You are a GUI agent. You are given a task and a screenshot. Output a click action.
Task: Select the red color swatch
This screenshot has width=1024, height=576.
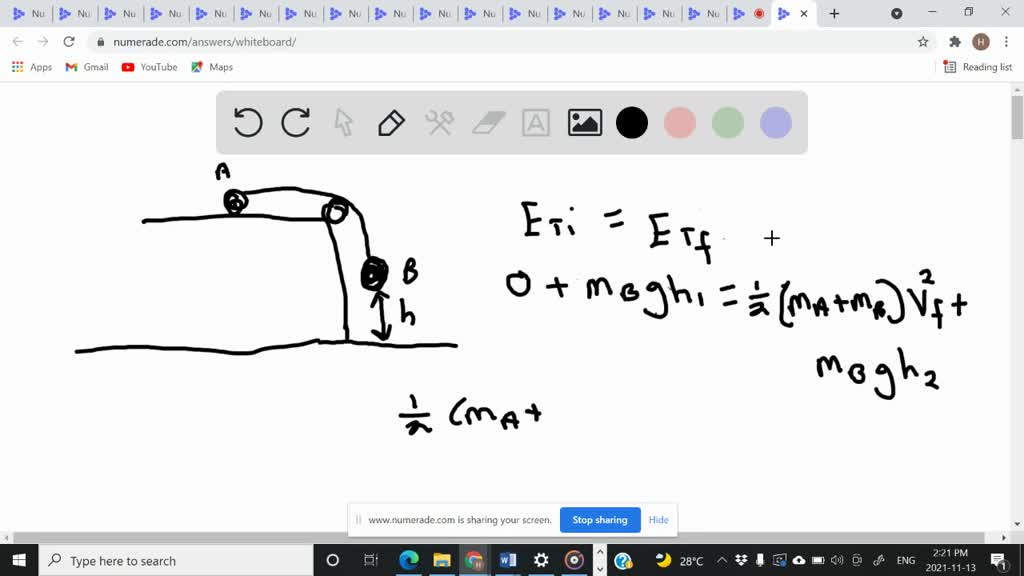point(680,122)
